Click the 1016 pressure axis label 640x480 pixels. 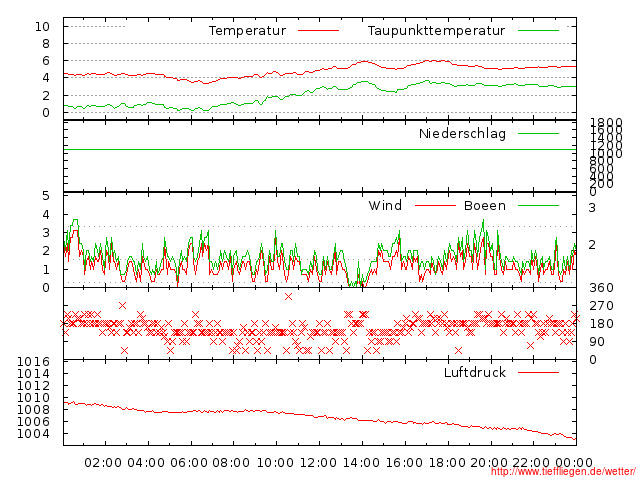click(33, 362)
